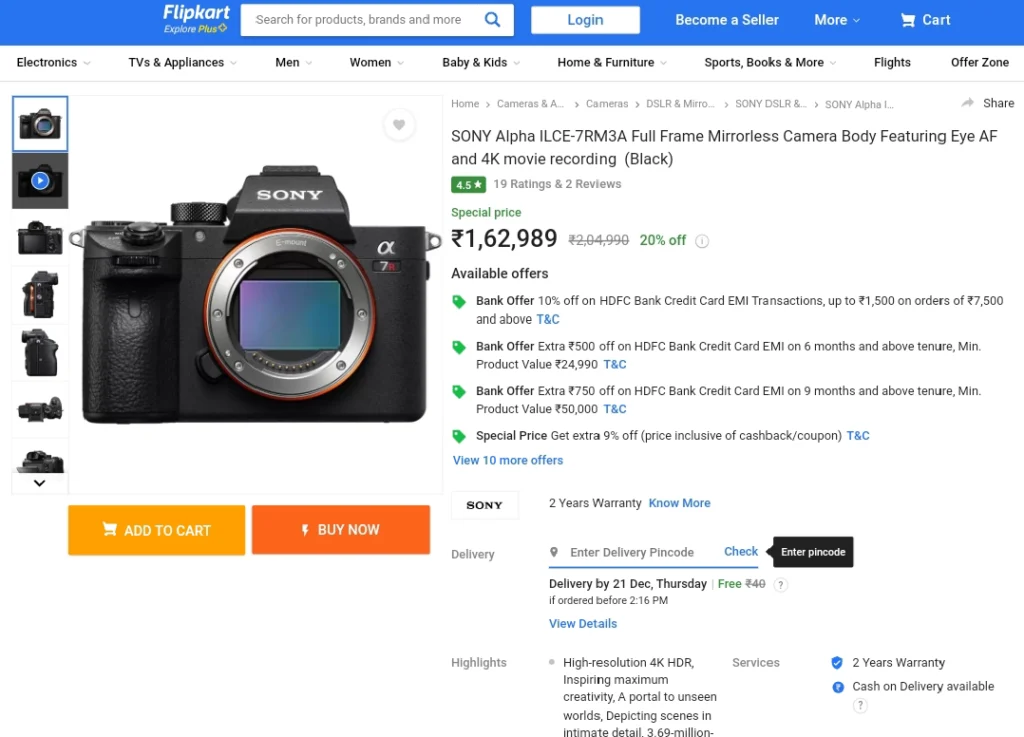Expand the Home & Furniture menu

point(612,63)
